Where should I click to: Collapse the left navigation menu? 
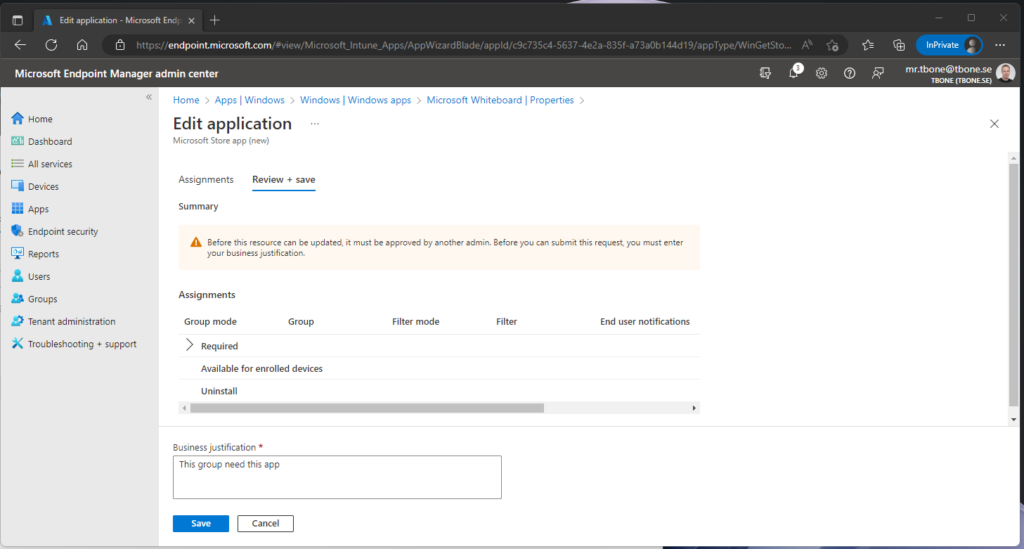(149, 97)
